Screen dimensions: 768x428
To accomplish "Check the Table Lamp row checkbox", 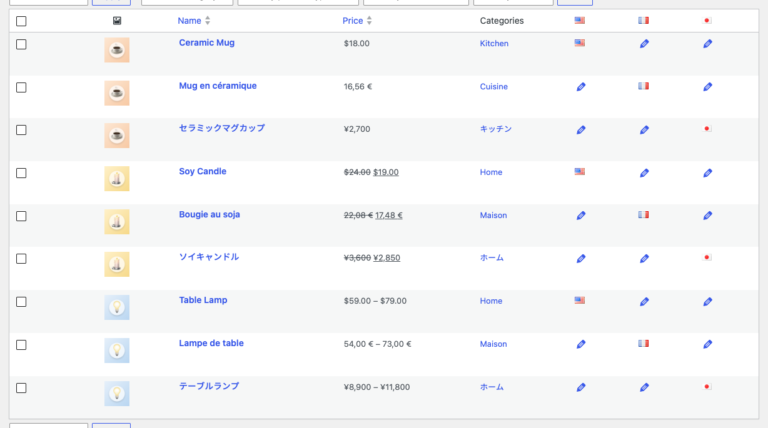I will (x=21, y=302).
